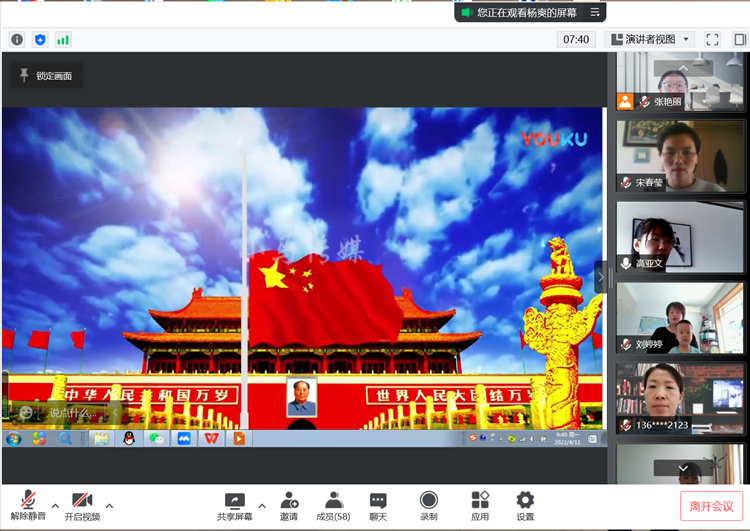Open the 演讲者视图 view dropdown
The image size is (750, 531).
(650, 39)
